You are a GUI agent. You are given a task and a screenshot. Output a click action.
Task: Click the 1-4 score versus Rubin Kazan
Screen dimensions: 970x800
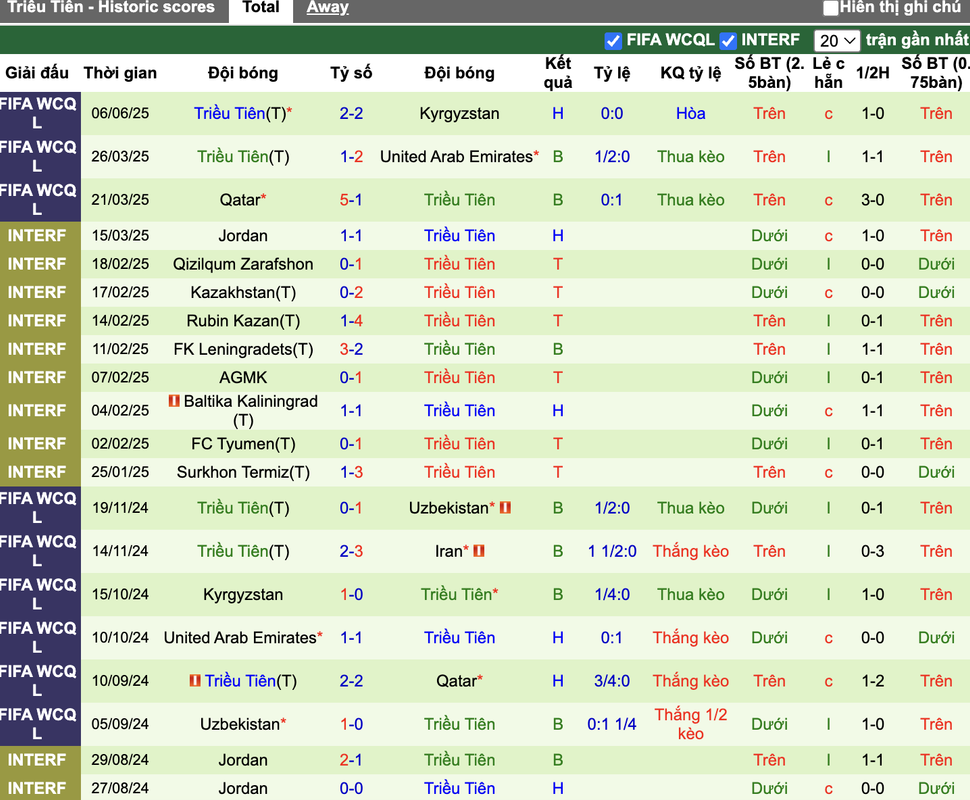point(351,321)
